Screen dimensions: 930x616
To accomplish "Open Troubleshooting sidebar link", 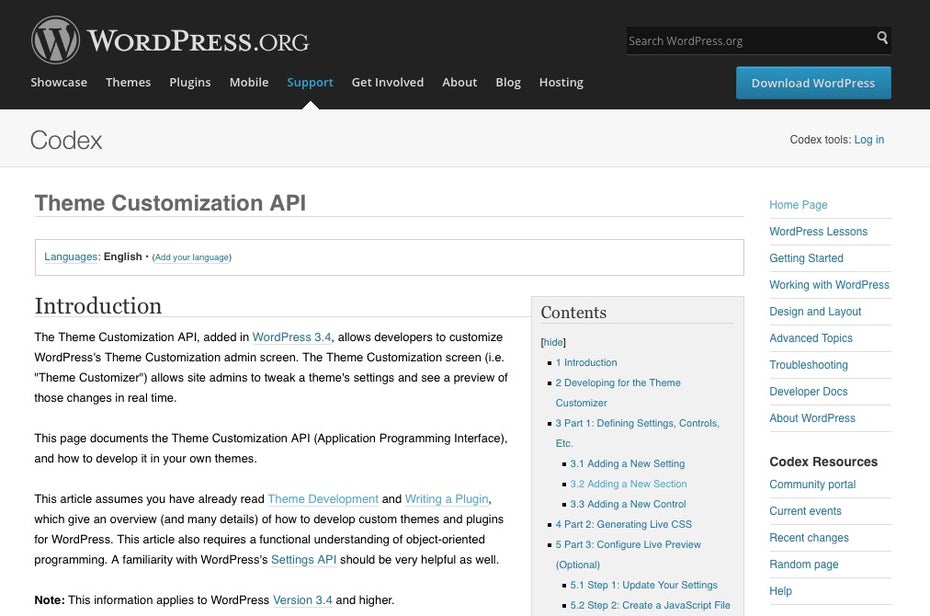I will tap(808, 365).
